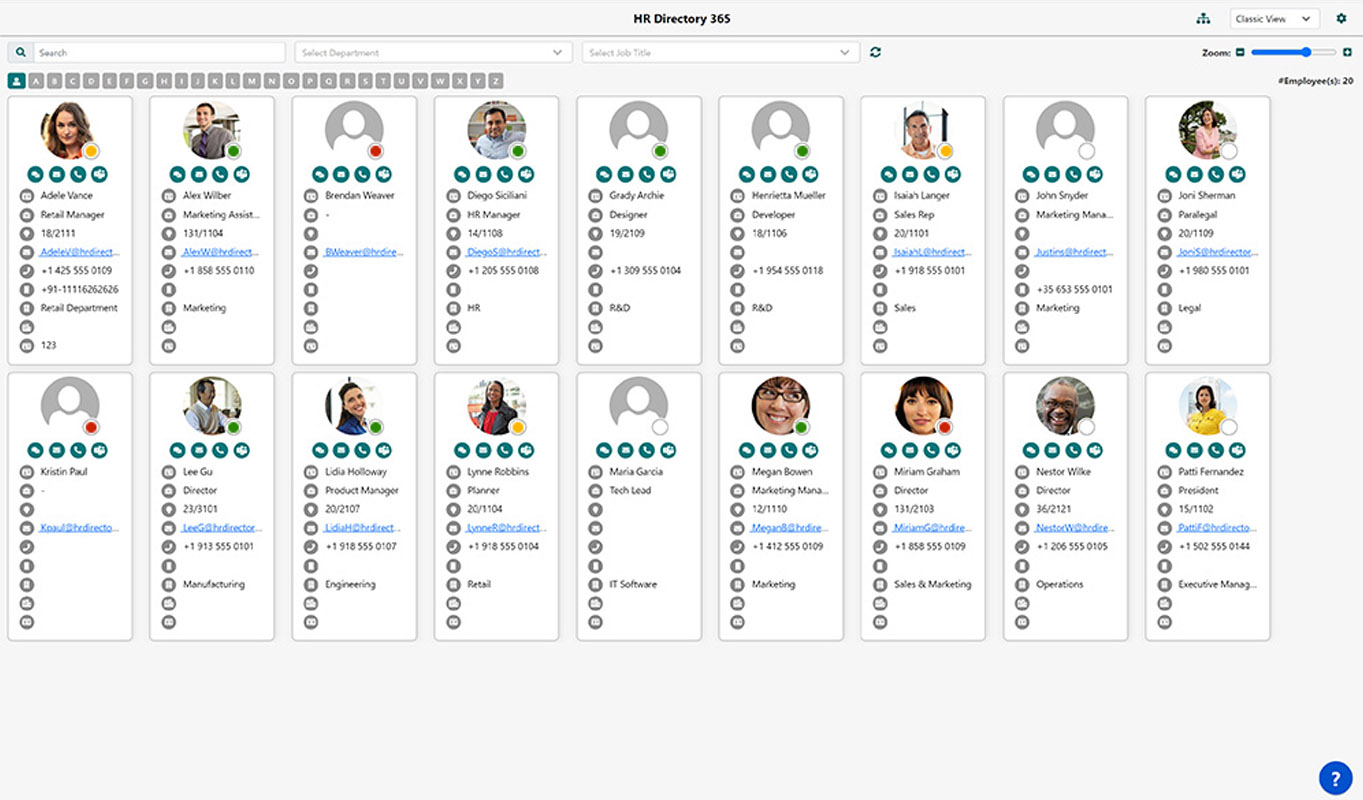This screenshot has width=1363, height=800.
Task: Click Teams icon on Joni Sherman's card
Action: click(1237, 174)
